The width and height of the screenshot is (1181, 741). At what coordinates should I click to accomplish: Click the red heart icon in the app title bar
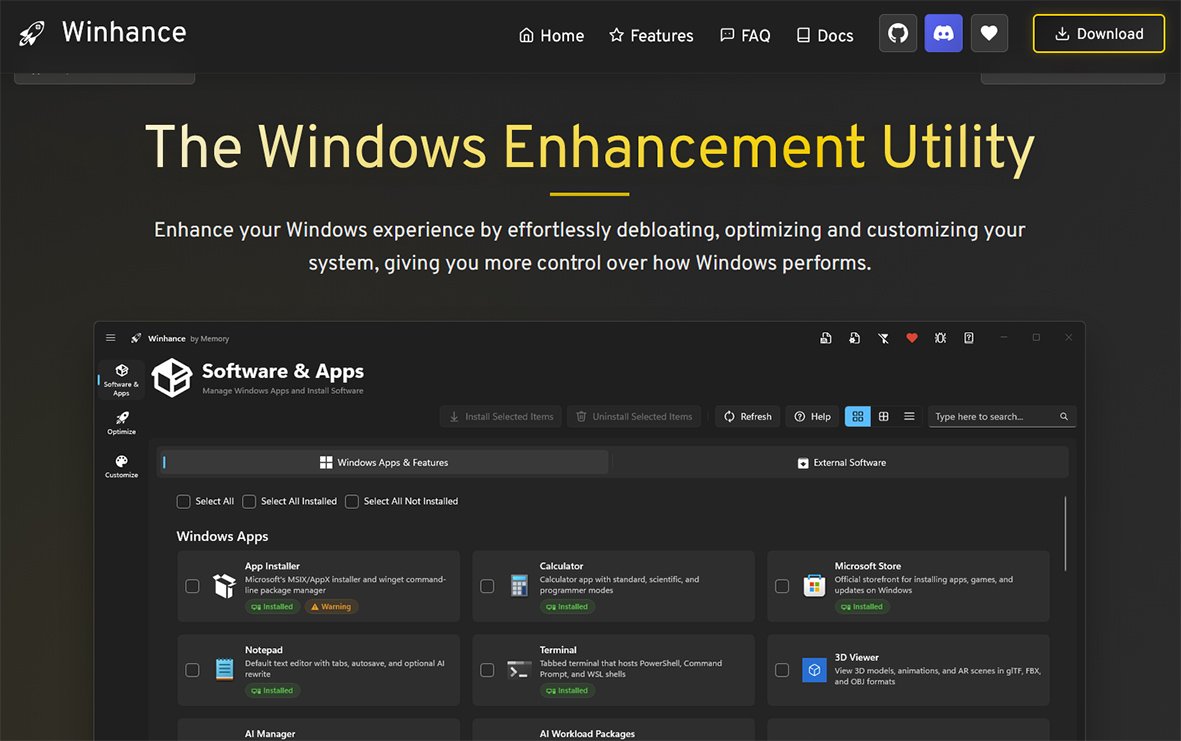(911, 338)
